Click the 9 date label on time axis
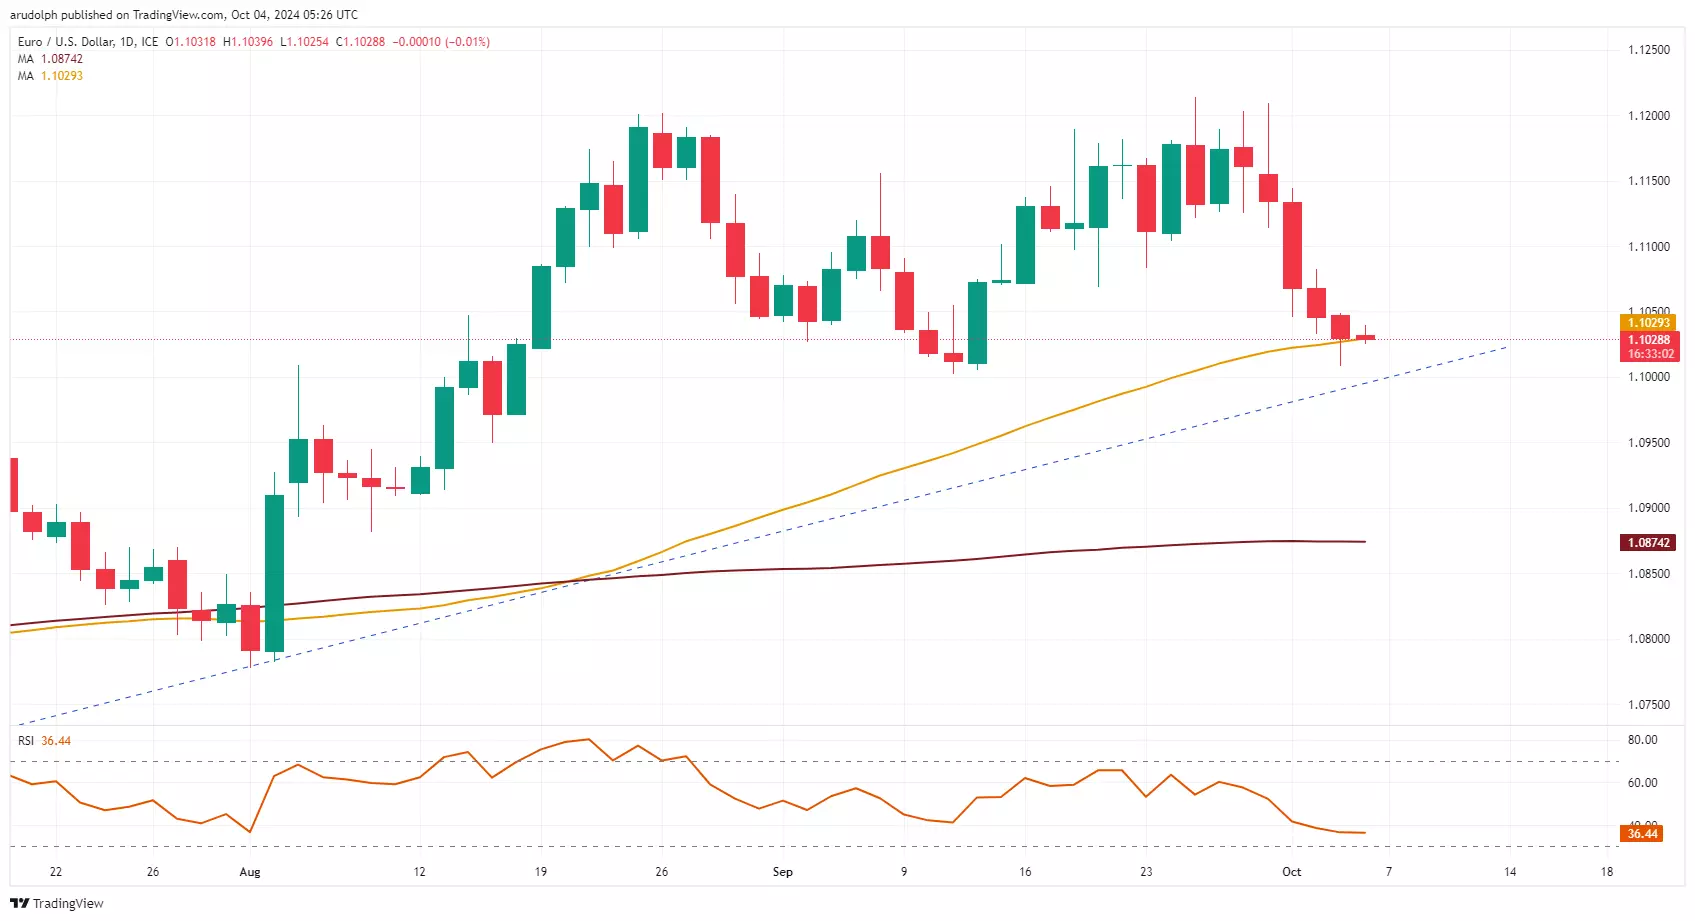 (904, 872)
